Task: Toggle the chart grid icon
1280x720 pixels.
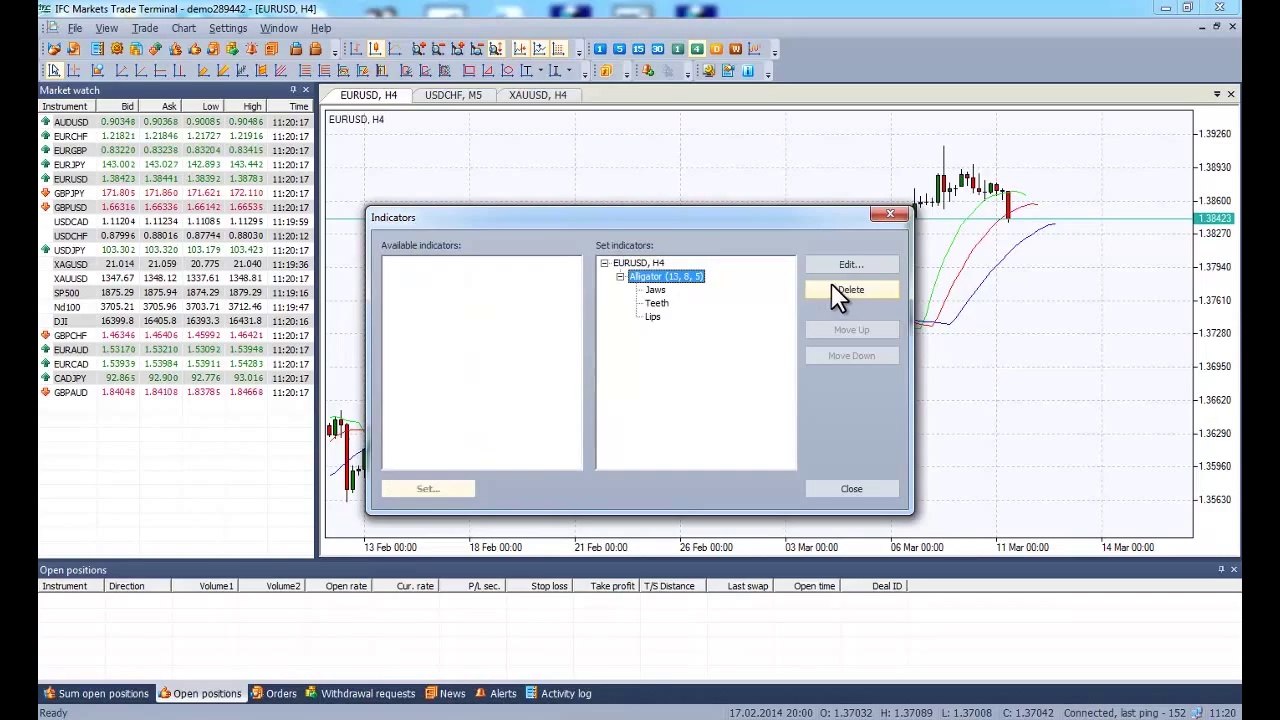Action: pos(558,49)
